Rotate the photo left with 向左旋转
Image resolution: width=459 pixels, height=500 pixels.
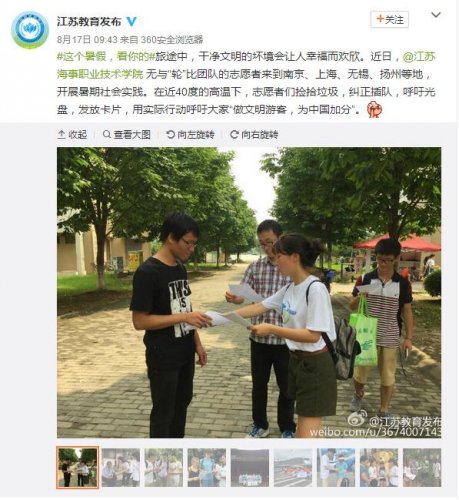coord(190,135)
